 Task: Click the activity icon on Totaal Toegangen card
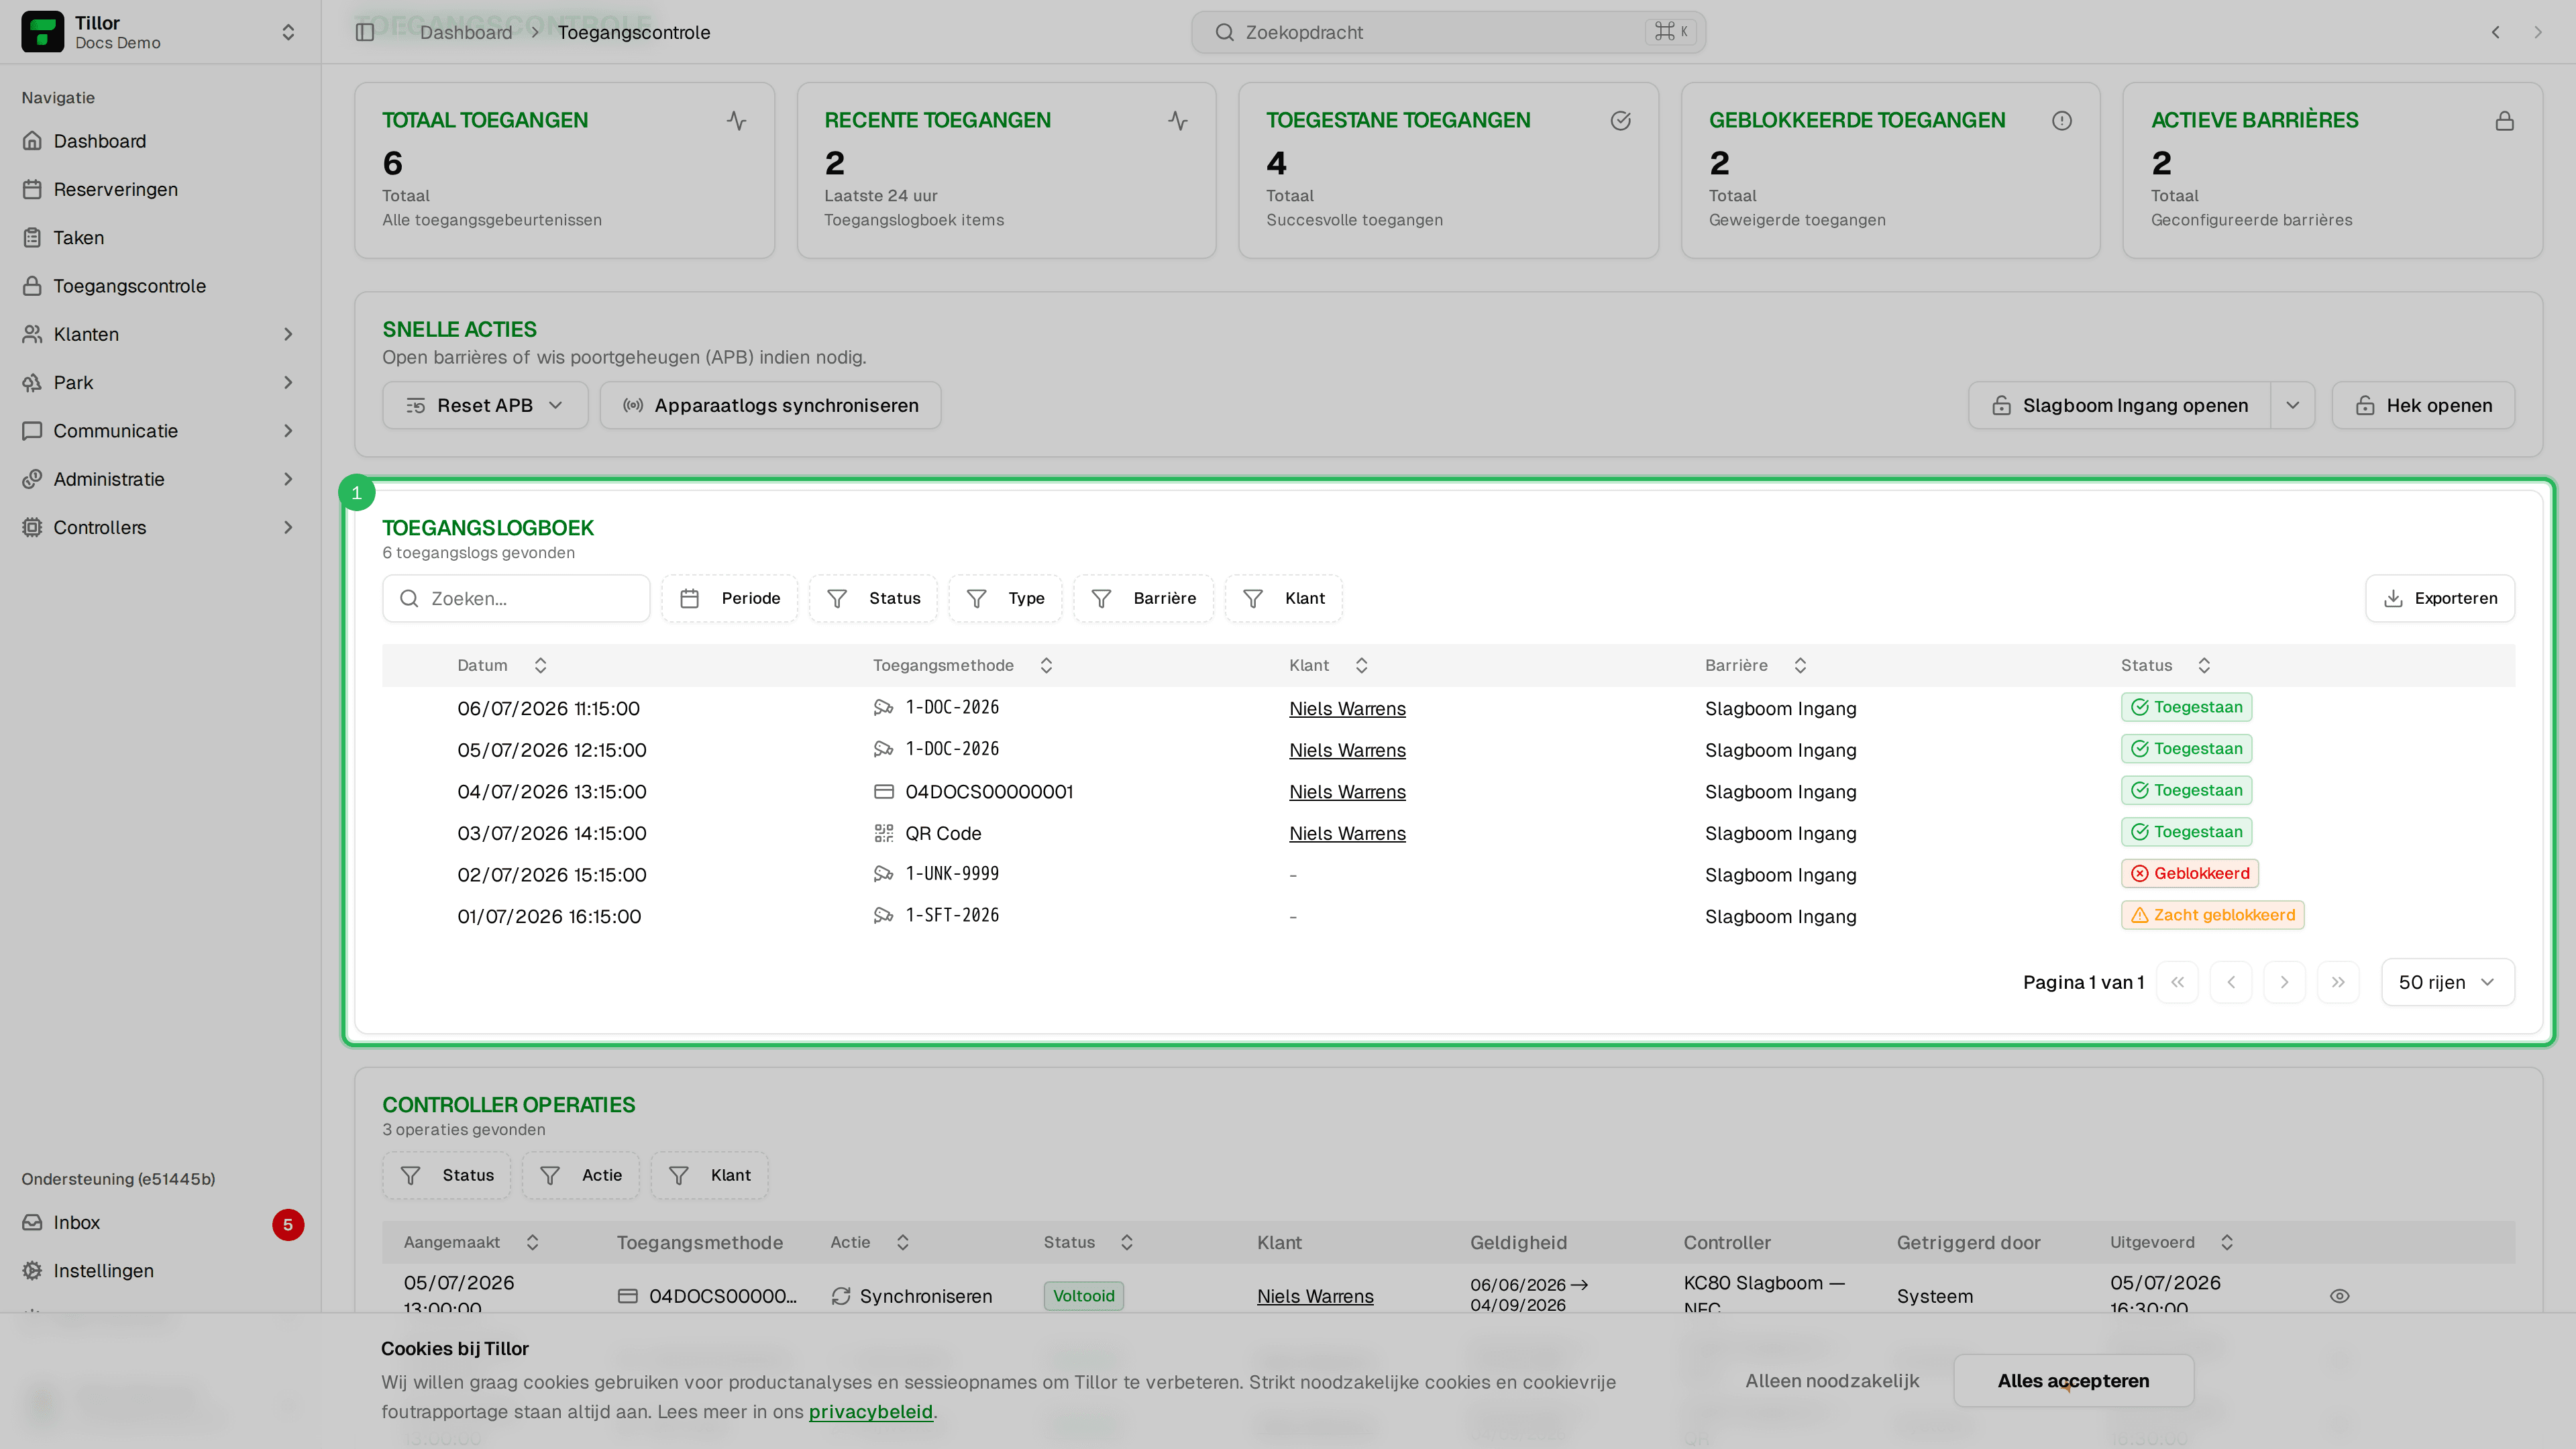click(736, 121)
